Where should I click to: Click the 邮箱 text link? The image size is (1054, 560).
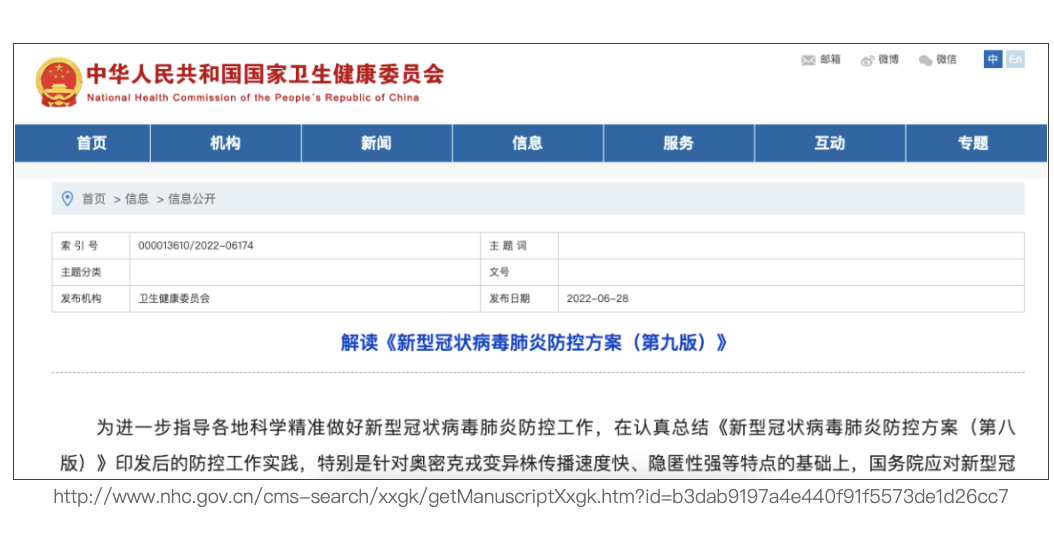[x=830, y=60]
